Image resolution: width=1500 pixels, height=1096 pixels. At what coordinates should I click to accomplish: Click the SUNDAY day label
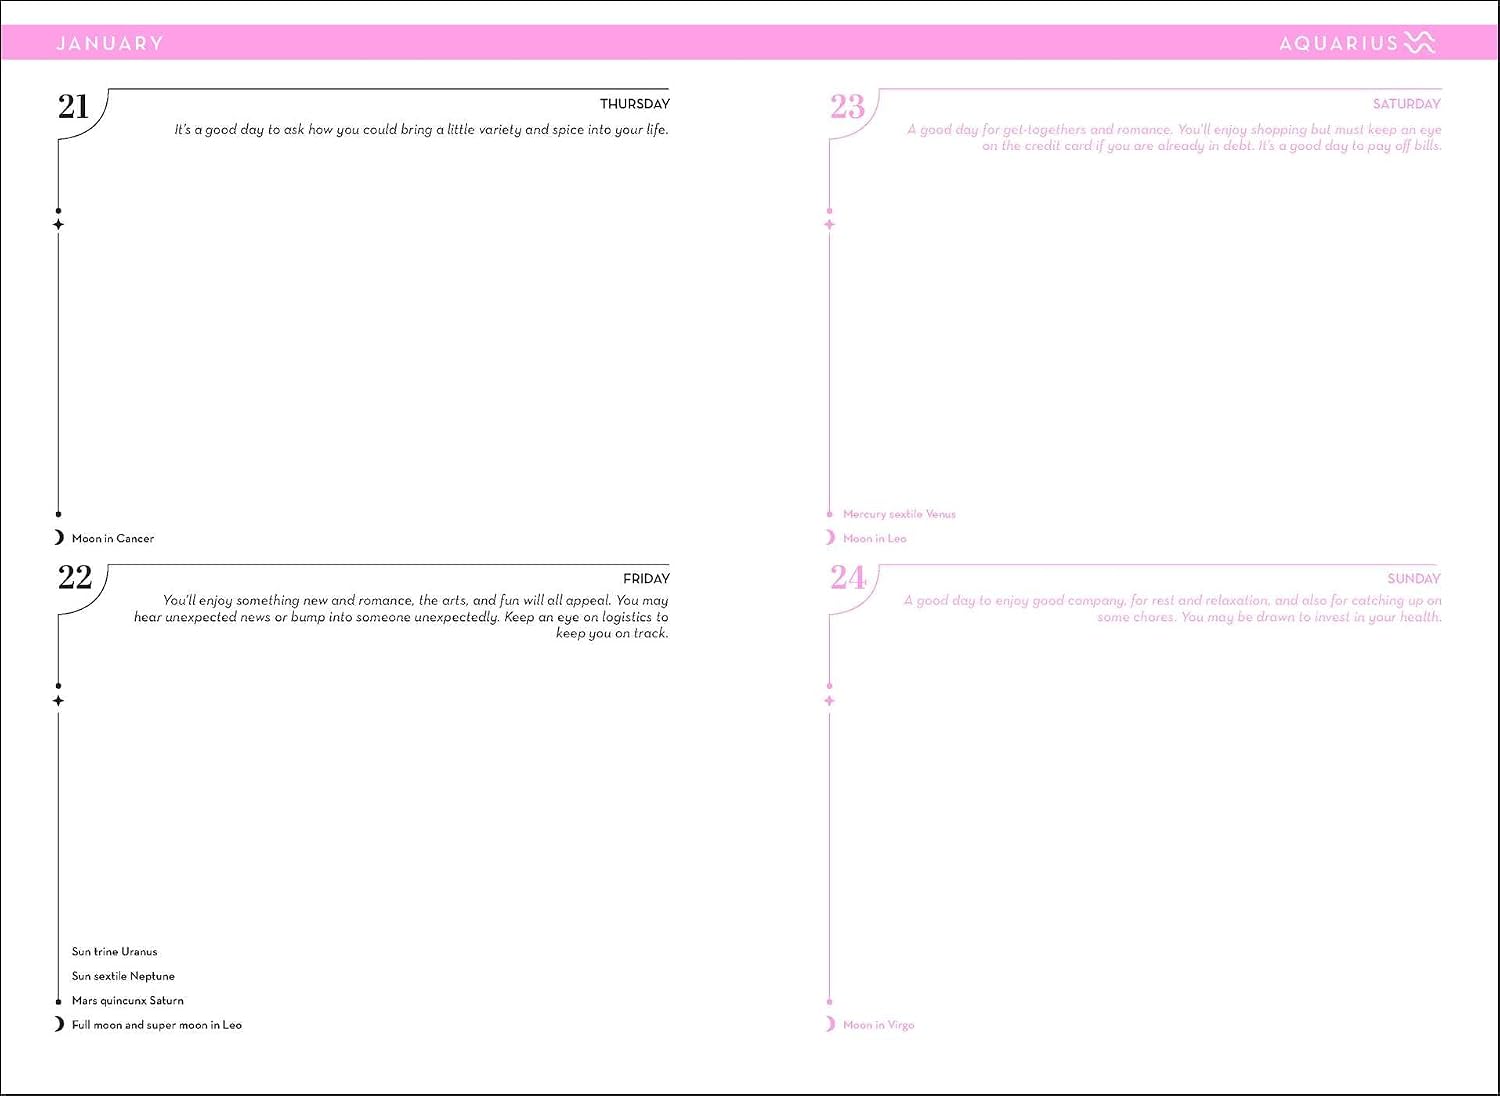(1414, 579)
